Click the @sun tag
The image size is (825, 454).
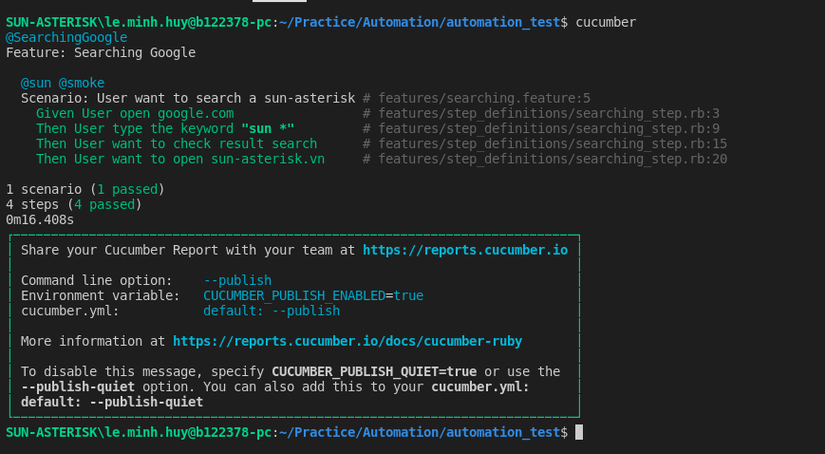[x=36, y=83]
